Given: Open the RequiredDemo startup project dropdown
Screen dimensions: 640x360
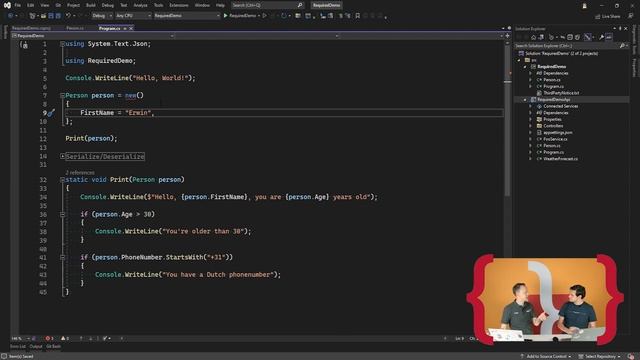Looking at the screenshot, I should coord(187,16).
